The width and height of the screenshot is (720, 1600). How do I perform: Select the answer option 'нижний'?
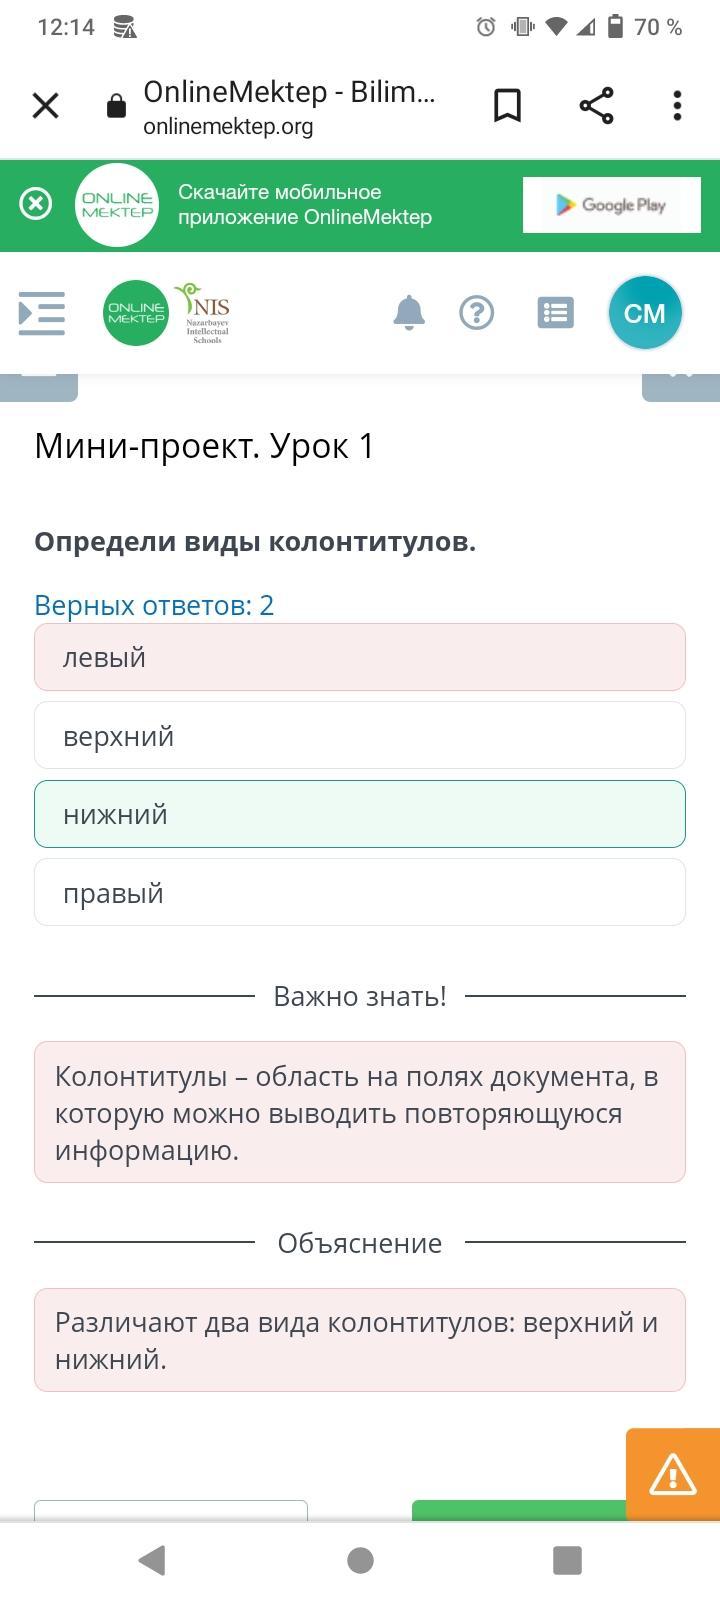(x=360, y=814)
